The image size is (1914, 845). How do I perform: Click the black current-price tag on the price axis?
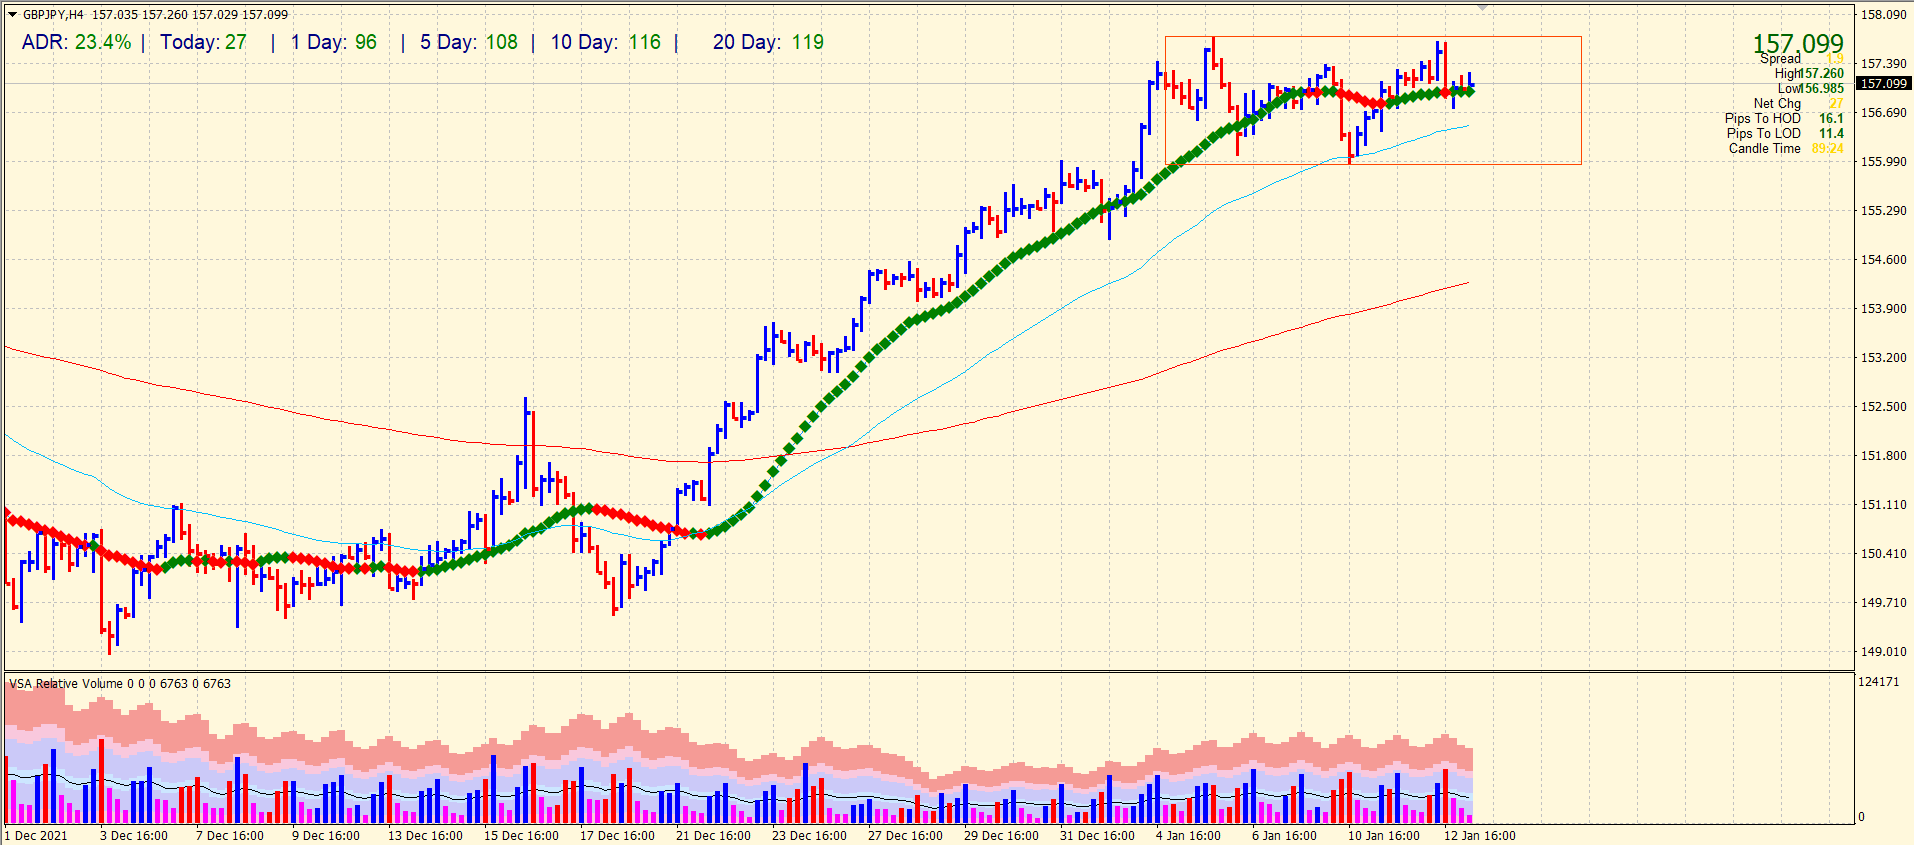1884,84
